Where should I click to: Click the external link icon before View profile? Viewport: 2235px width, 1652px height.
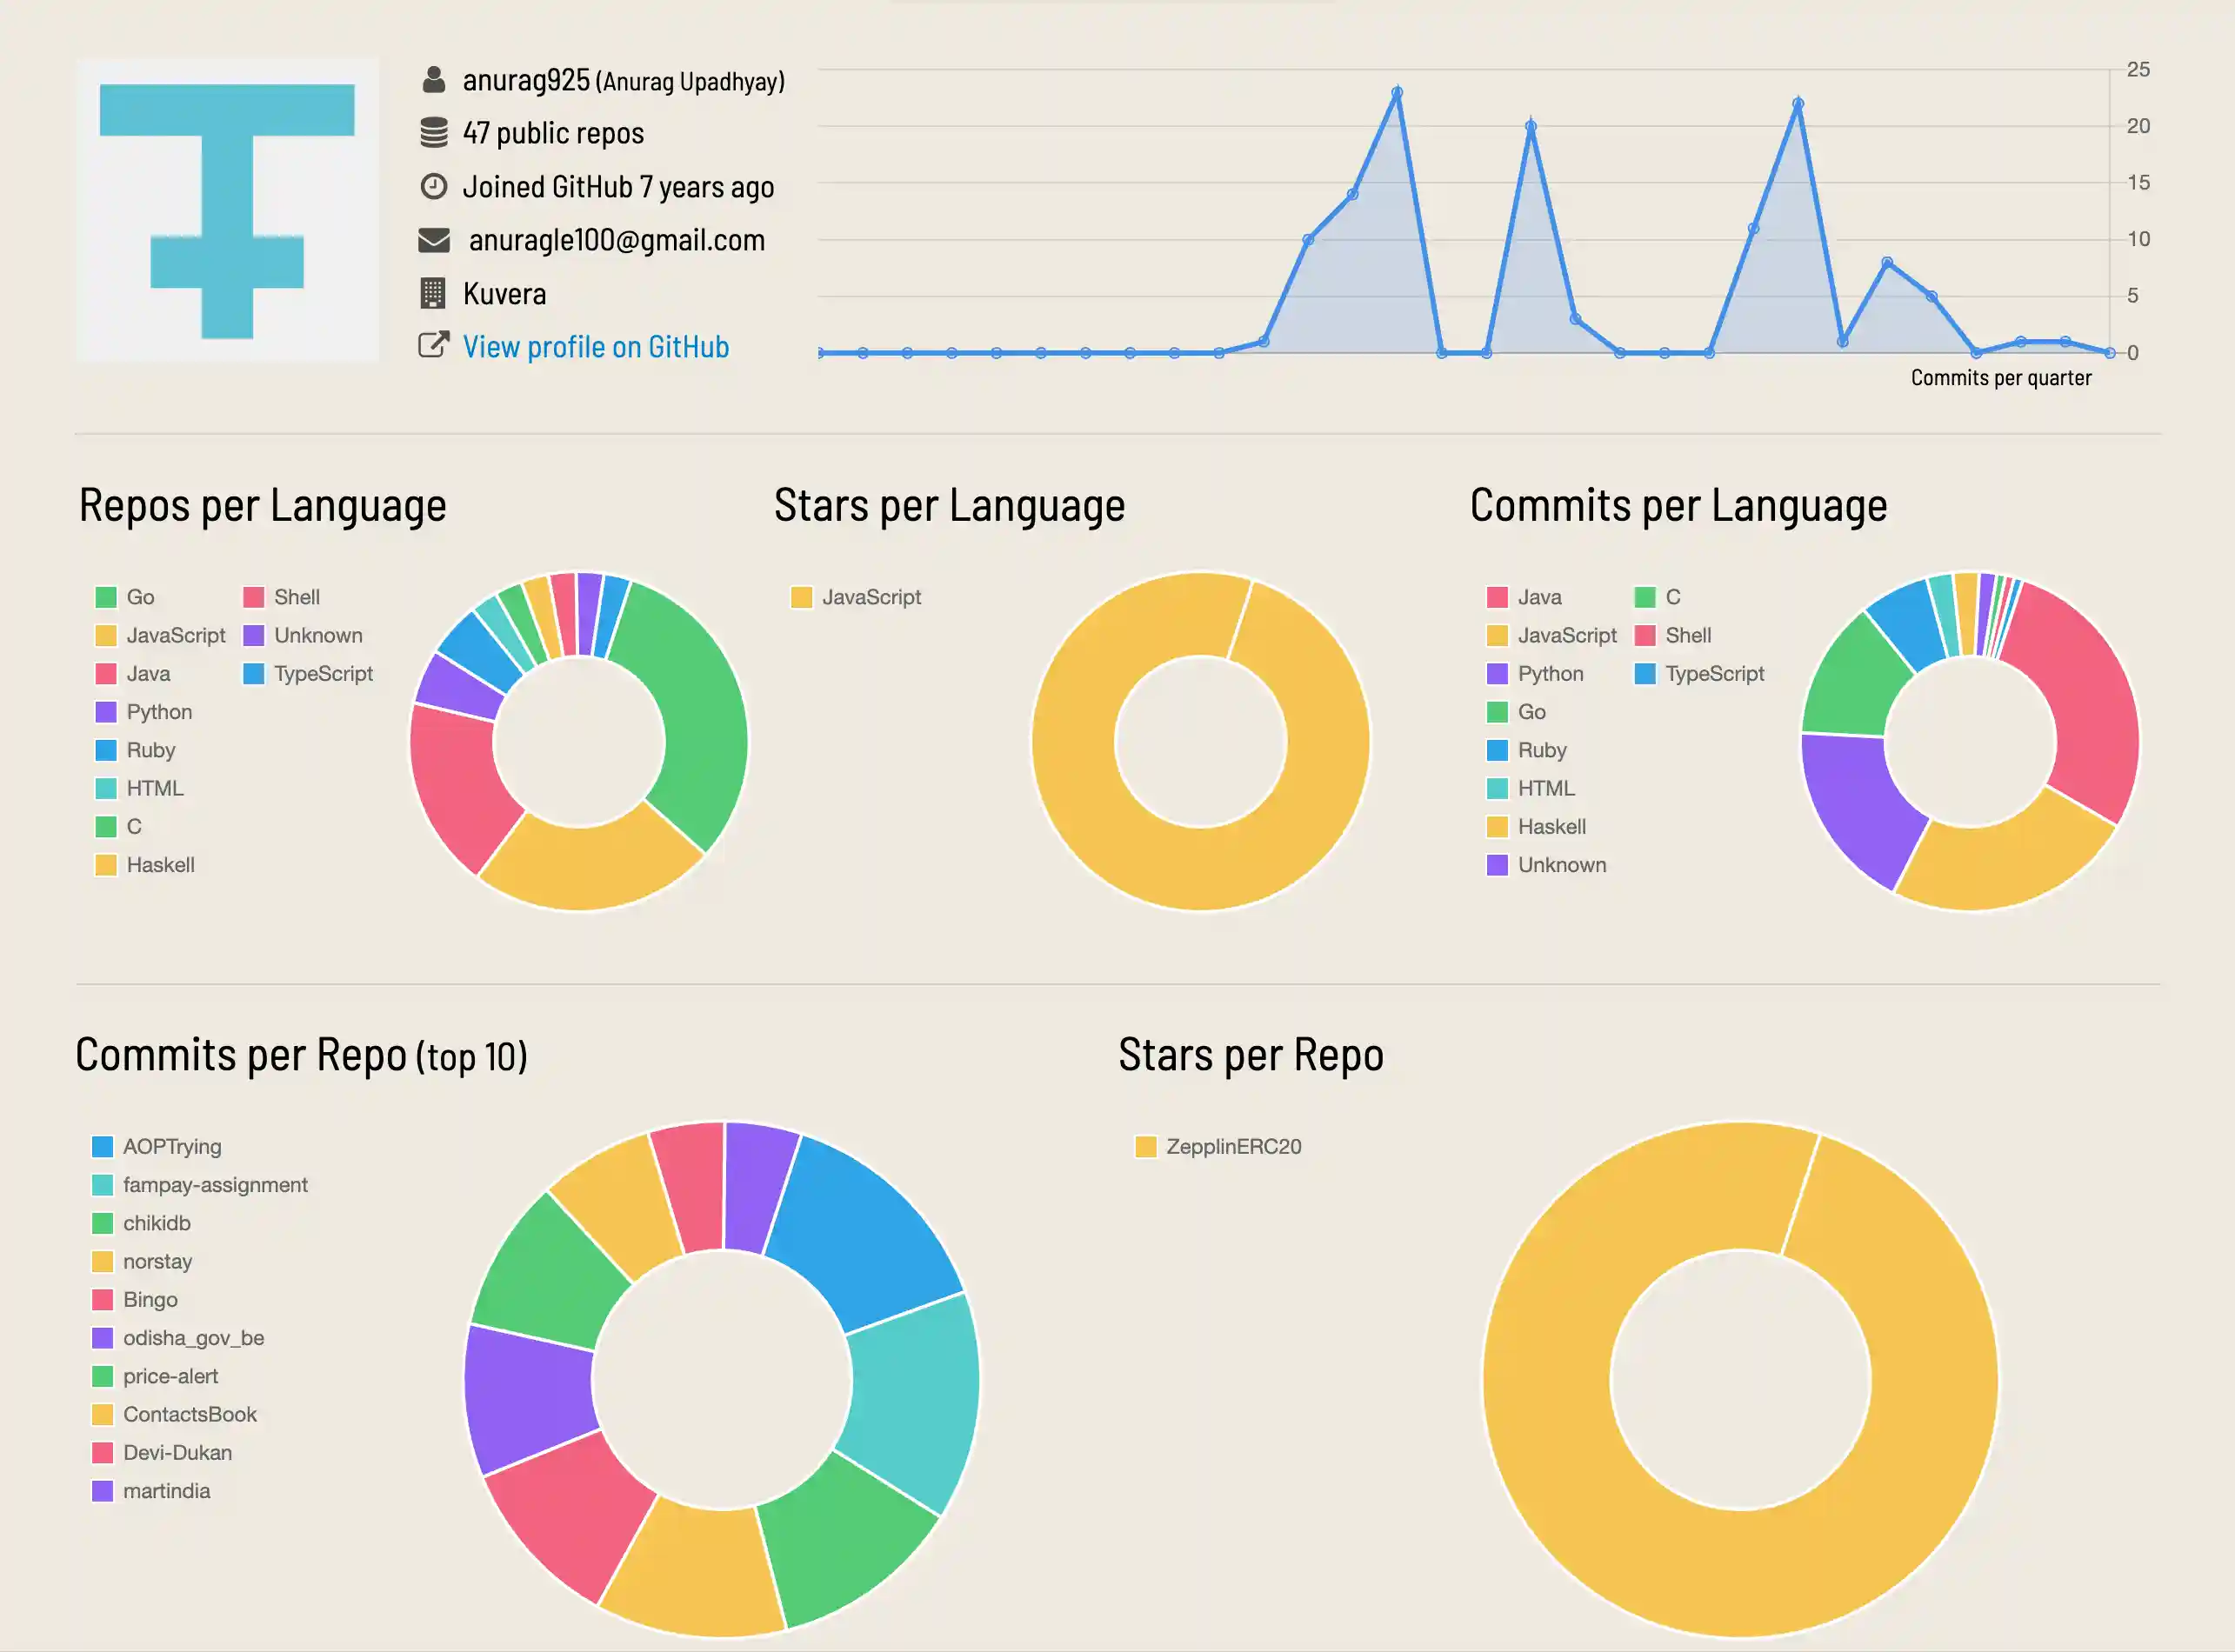coord(433,346)
